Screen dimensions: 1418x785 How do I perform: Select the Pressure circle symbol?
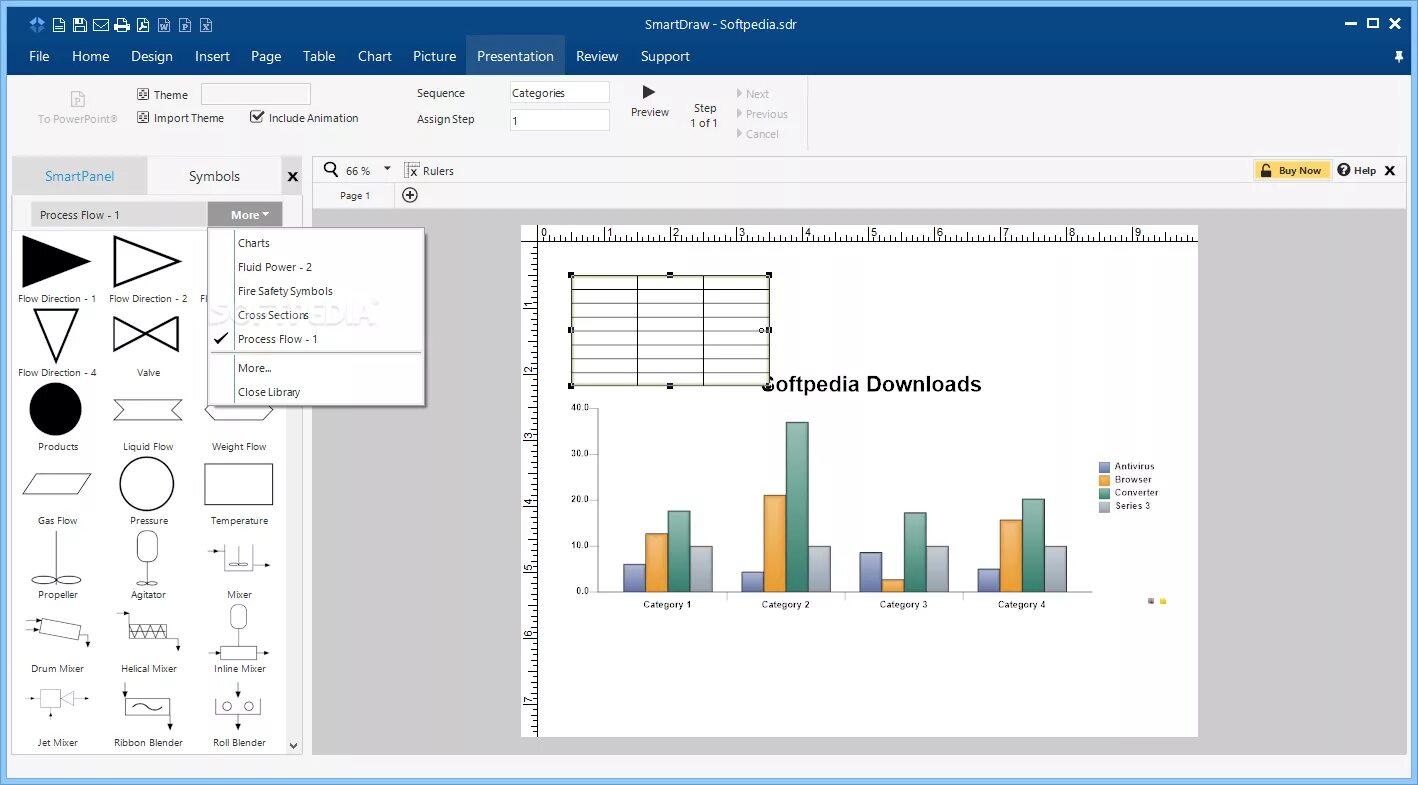click(x=148, y=491)
